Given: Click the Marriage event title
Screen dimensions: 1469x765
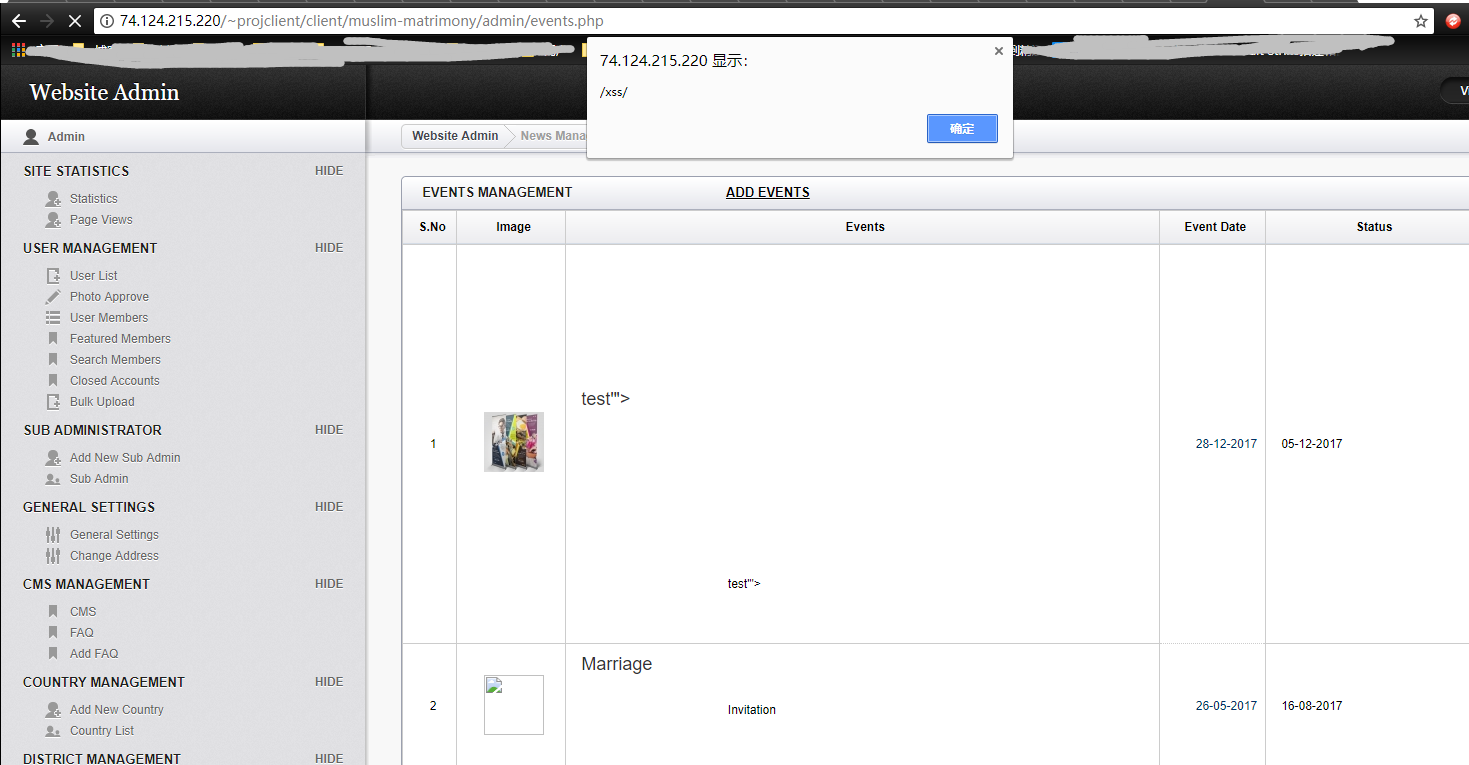Looking at the screenshot, I should coord(617,664).
